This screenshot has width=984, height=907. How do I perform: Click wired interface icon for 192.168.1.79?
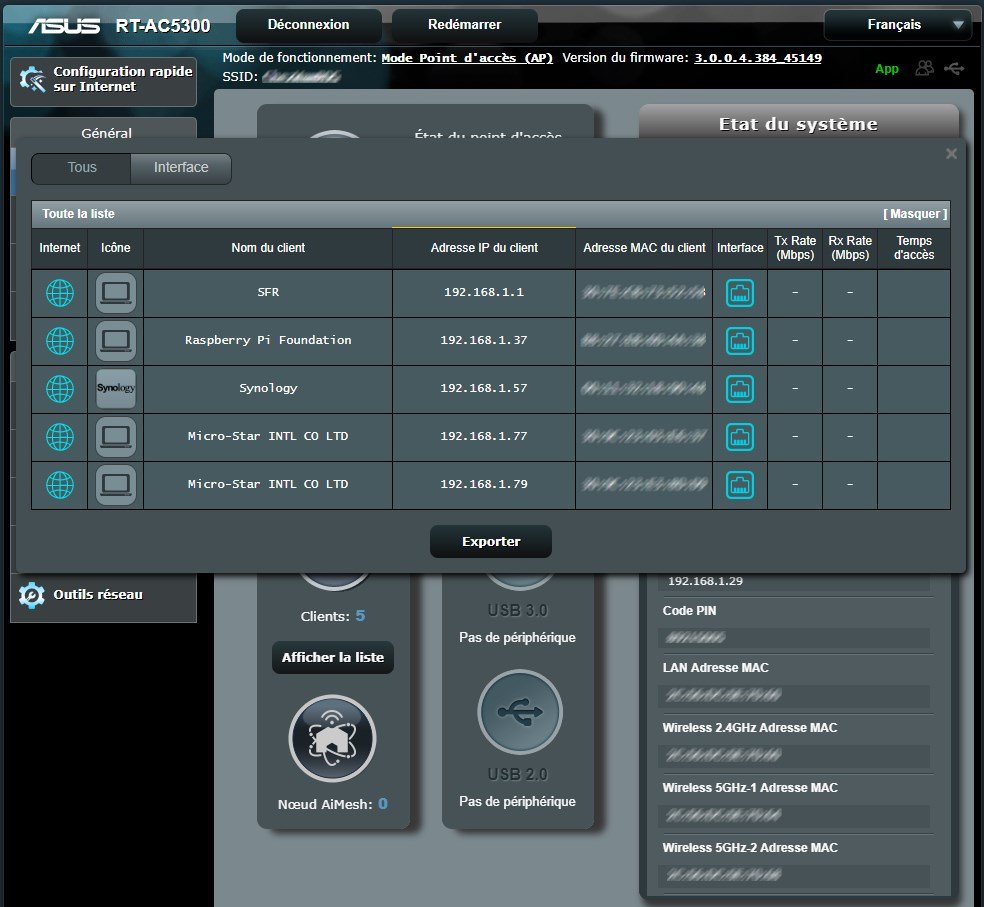pos(740,485)
